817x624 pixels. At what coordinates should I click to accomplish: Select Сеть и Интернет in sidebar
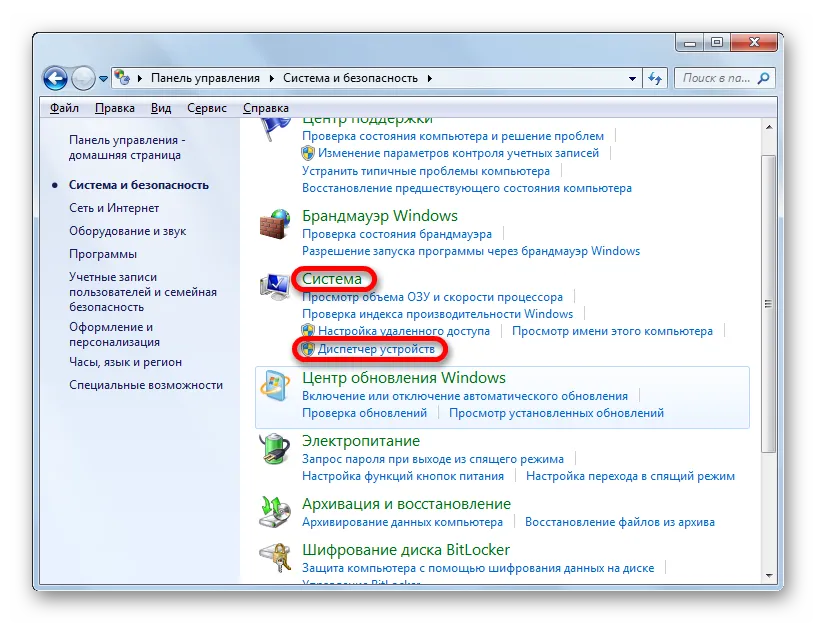114,208
